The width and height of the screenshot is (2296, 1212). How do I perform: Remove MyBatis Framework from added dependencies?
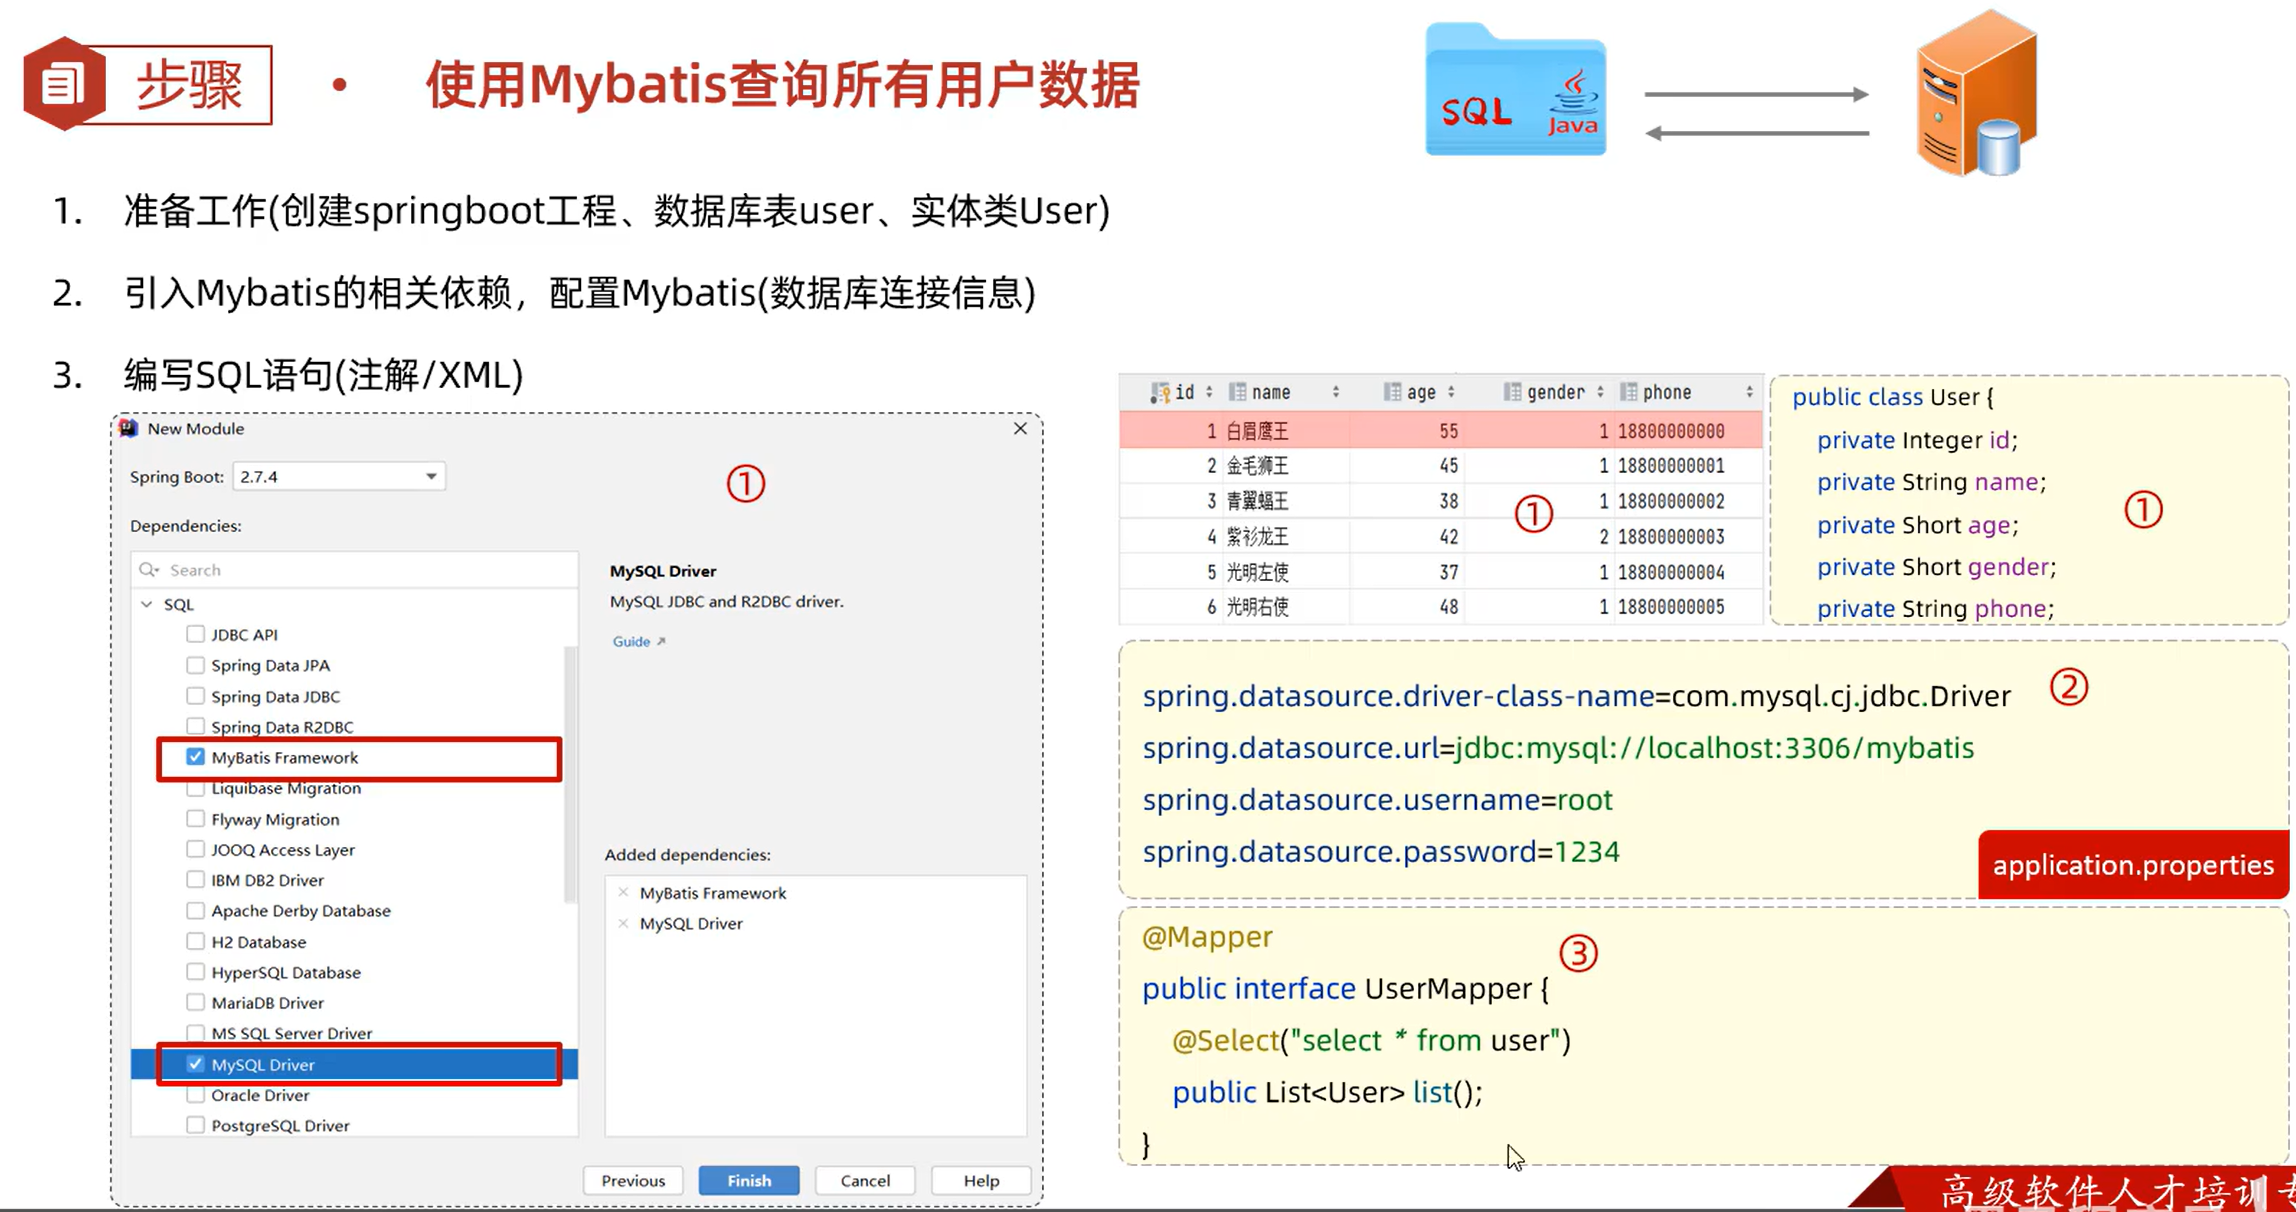(x=625, y=892)
